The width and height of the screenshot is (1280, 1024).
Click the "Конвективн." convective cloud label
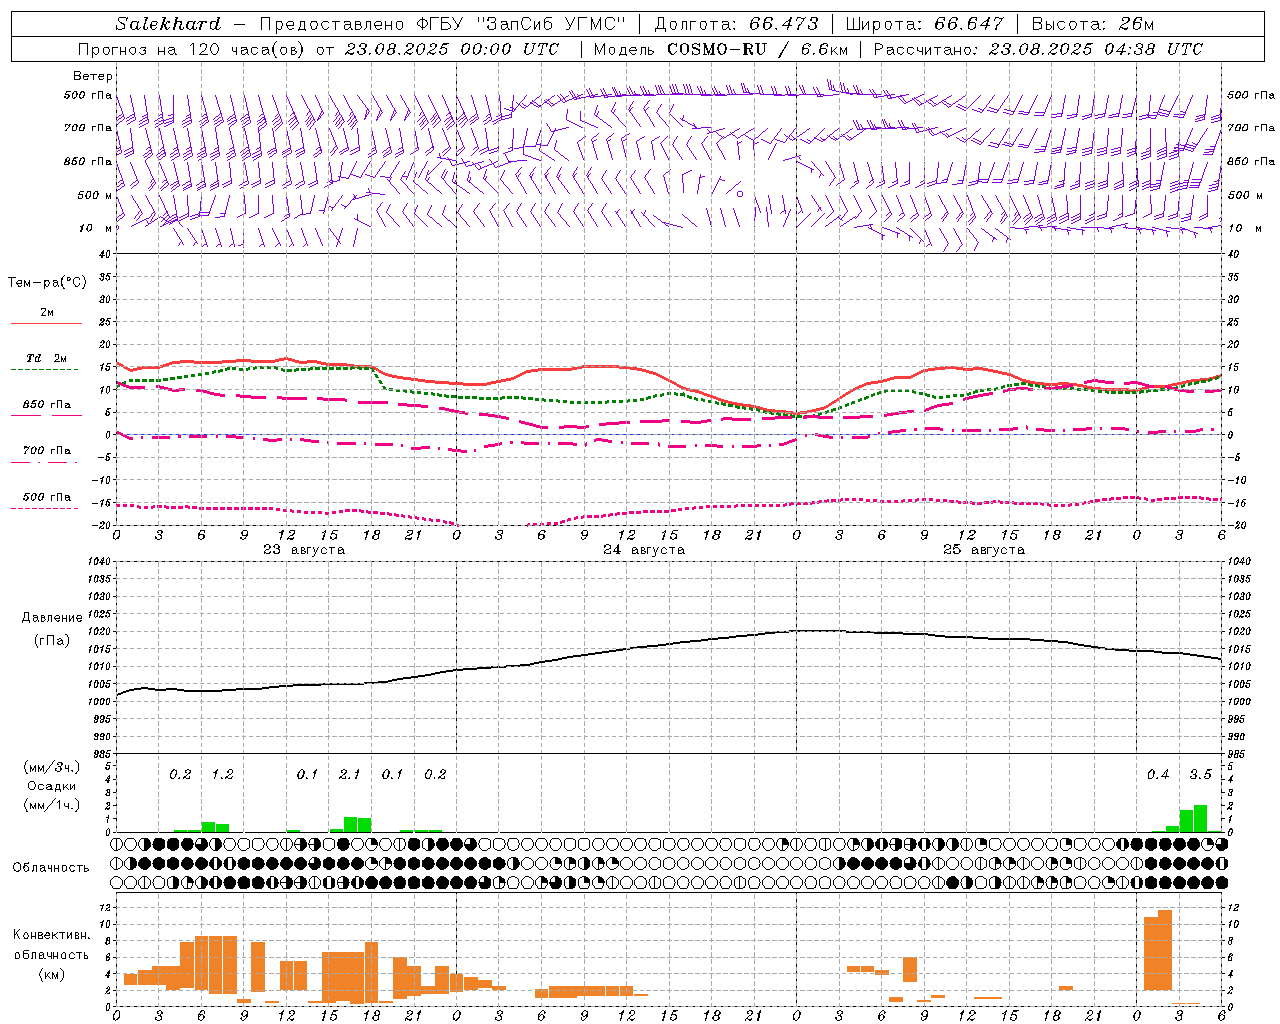[x=51, y=935]
